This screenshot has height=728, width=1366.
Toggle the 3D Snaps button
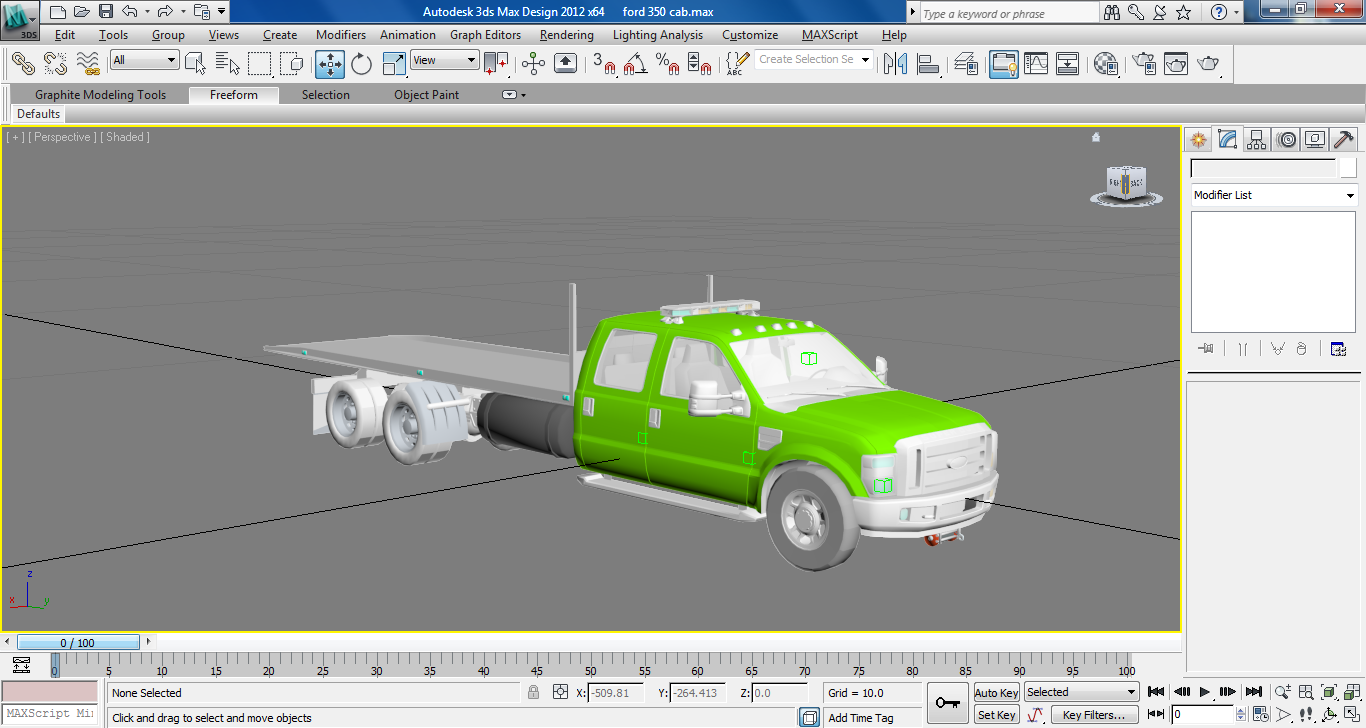pos(604,64)
